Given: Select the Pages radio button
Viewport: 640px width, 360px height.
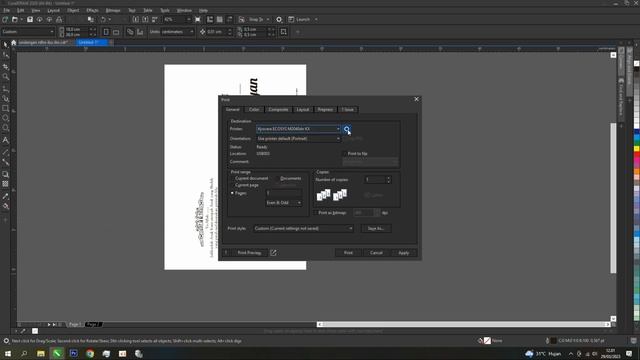Looking at the screenshot, I should pyautogui.click(x=233, y=193).
